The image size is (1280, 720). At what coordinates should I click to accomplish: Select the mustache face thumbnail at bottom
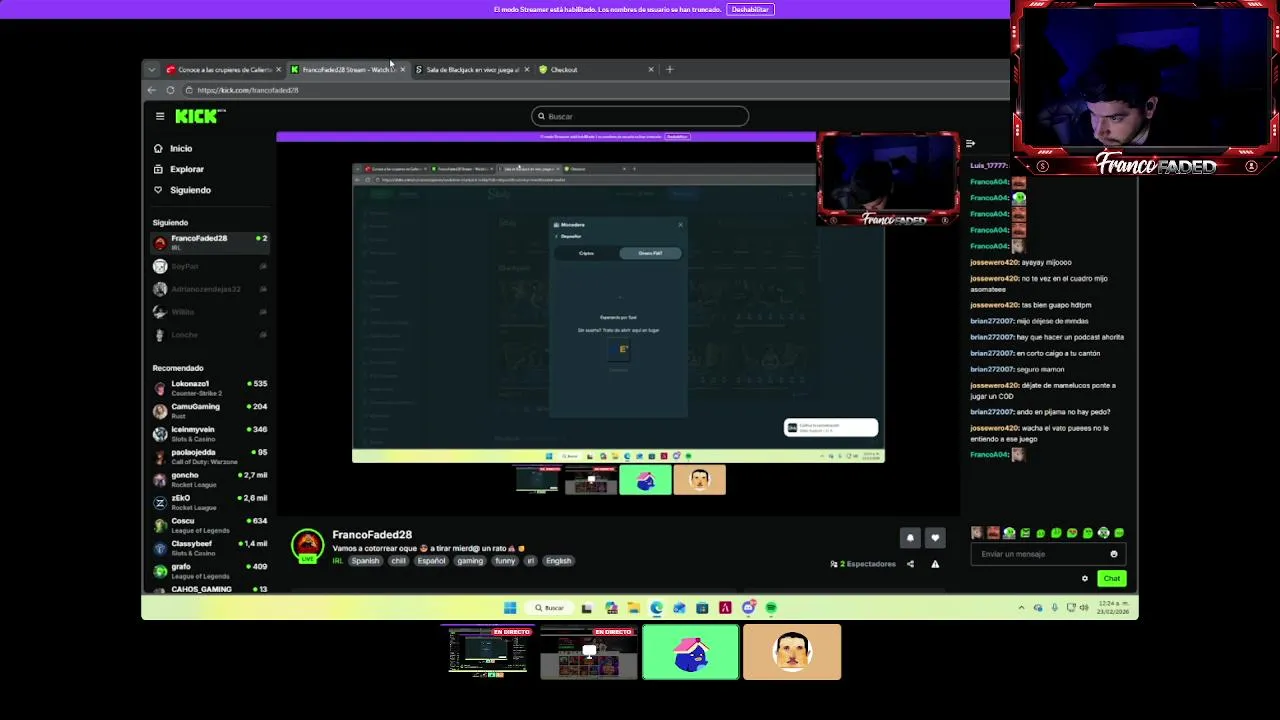click(792, 652)
